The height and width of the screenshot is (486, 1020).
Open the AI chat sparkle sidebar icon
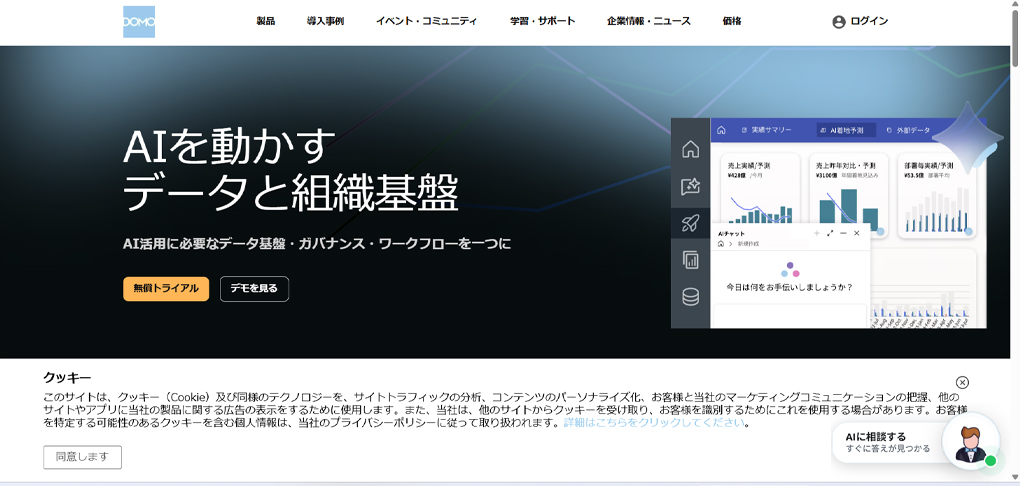690,187
